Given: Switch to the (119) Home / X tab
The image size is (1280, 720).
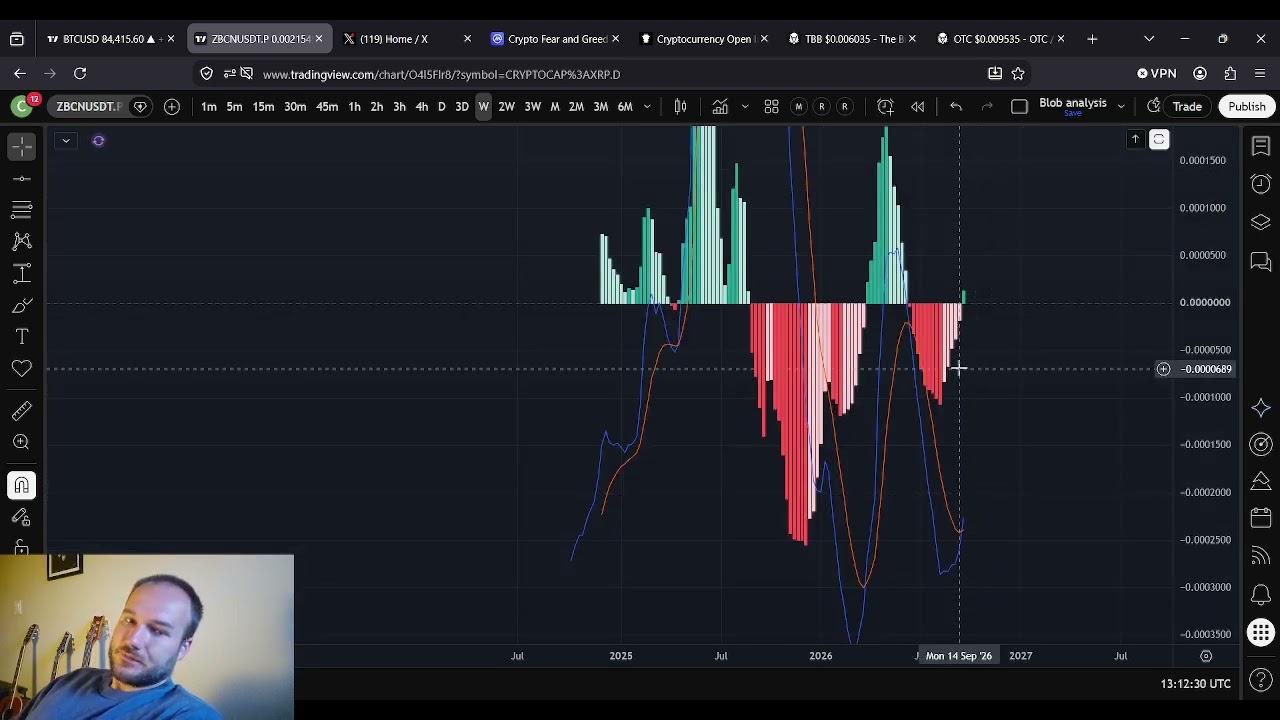Looking at the screenshot, I should (405, 39).
